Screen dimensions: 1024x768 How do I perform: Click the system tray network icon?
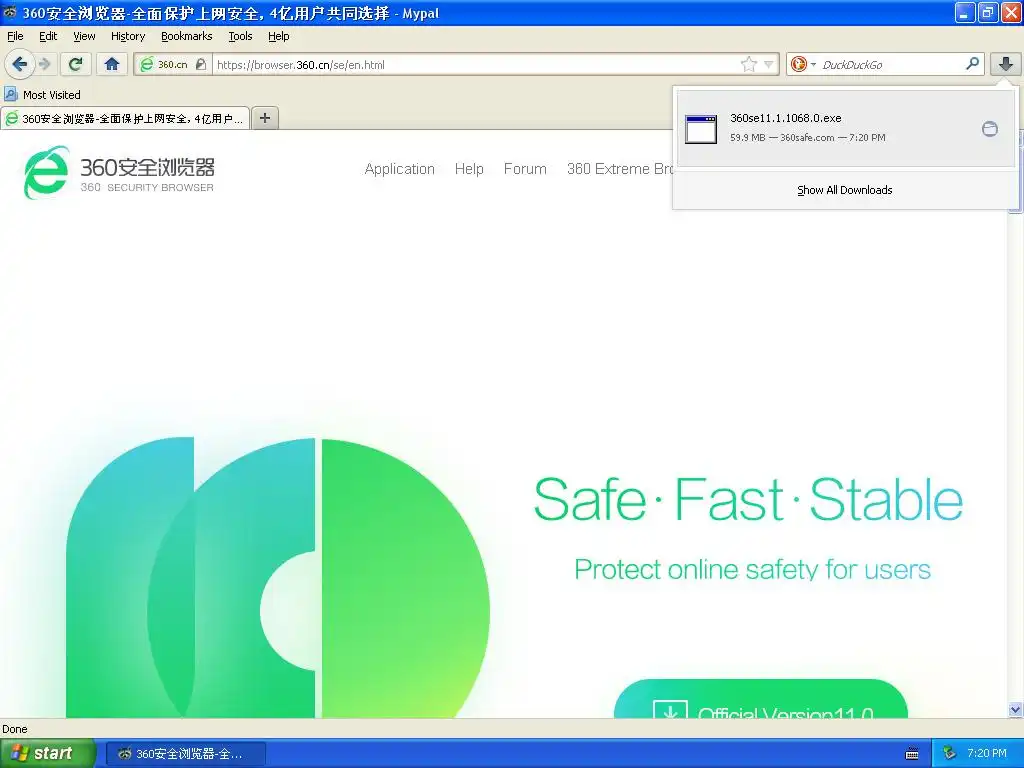(950, 753)
